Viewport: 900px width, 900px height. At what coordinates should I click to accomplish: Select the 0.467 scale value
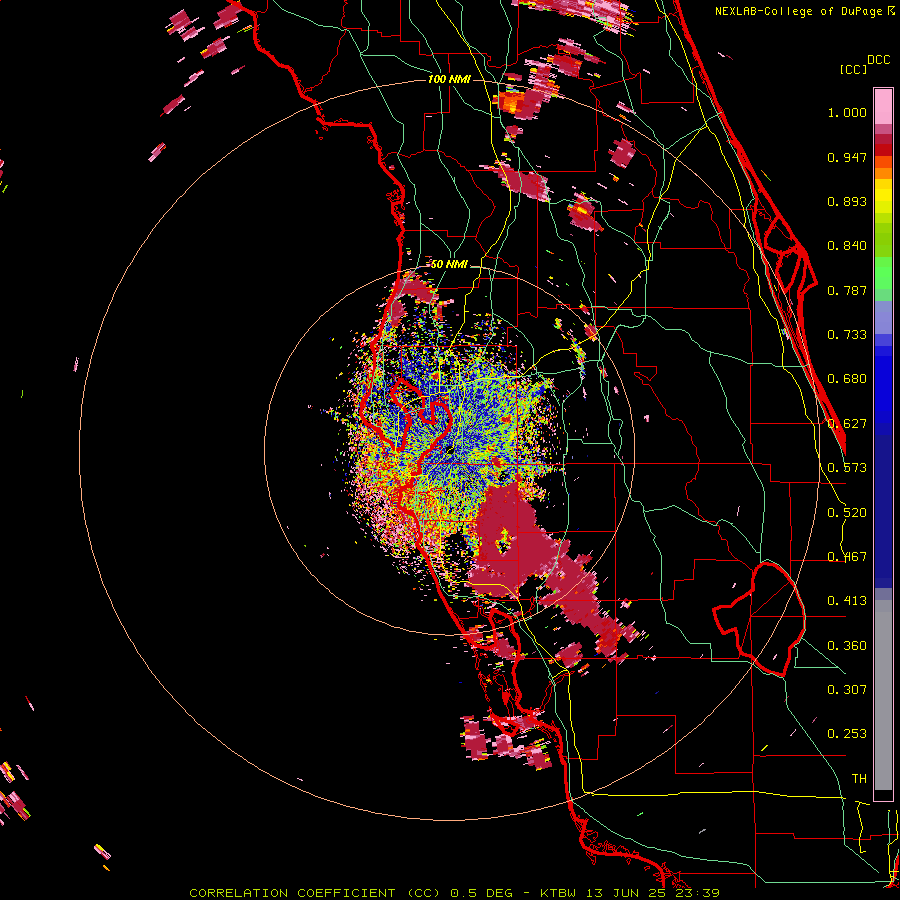847,557
